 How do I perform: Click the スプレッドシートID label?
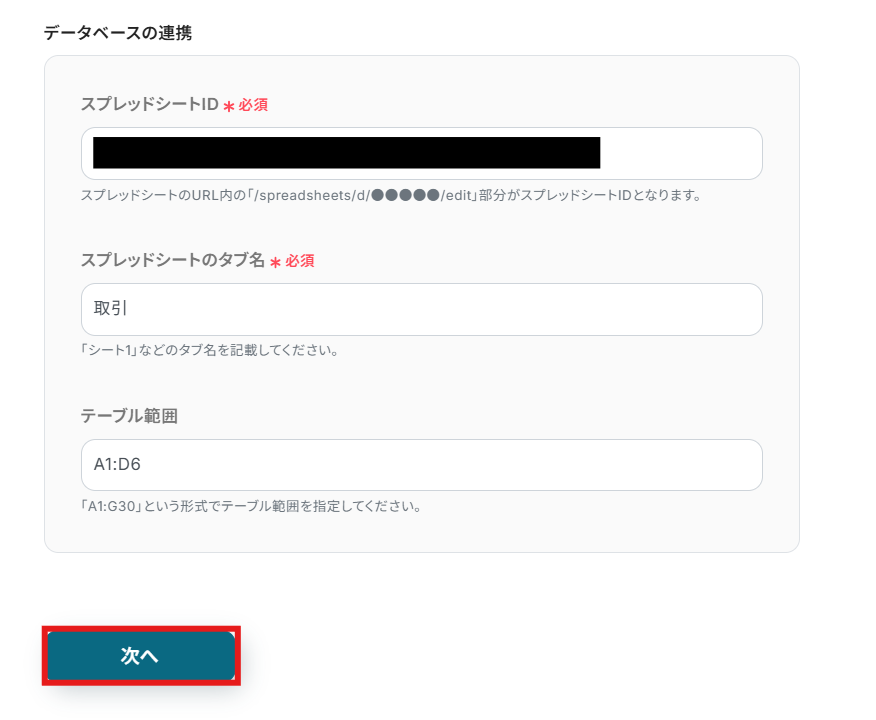149,104
